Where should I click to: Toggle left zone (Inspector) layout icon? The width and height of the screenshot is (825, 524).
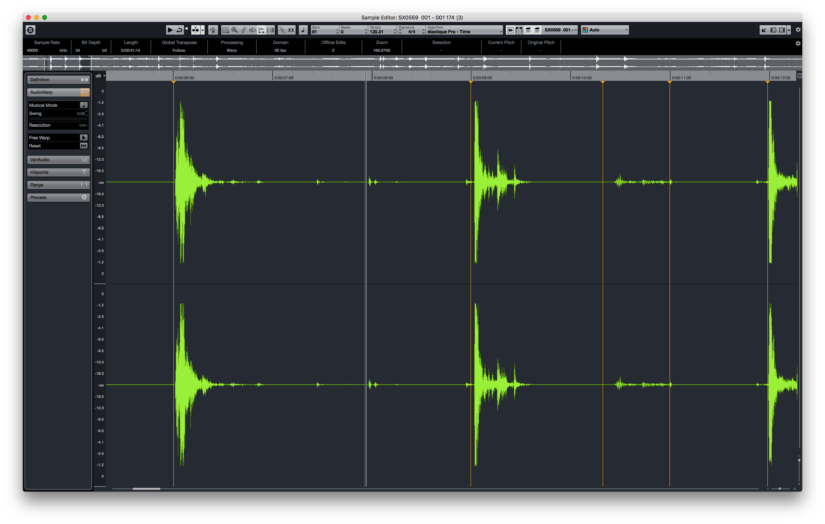tap(773, 30)
